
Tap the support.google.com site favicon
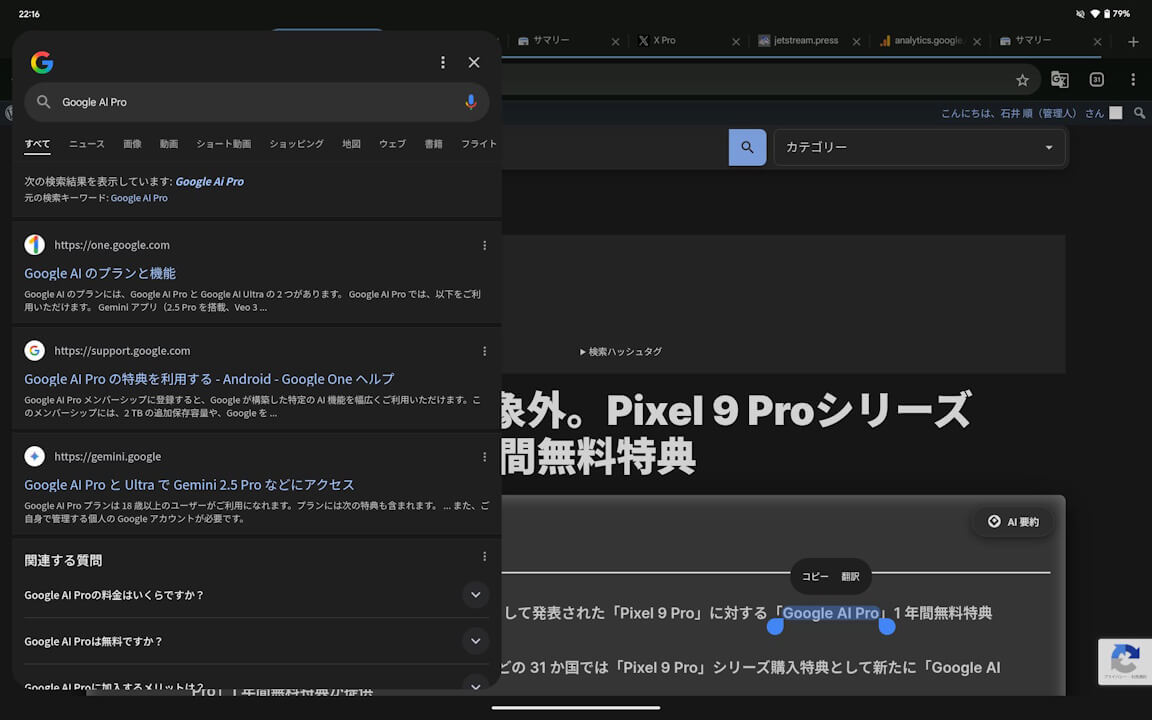(x=35, y=350)
